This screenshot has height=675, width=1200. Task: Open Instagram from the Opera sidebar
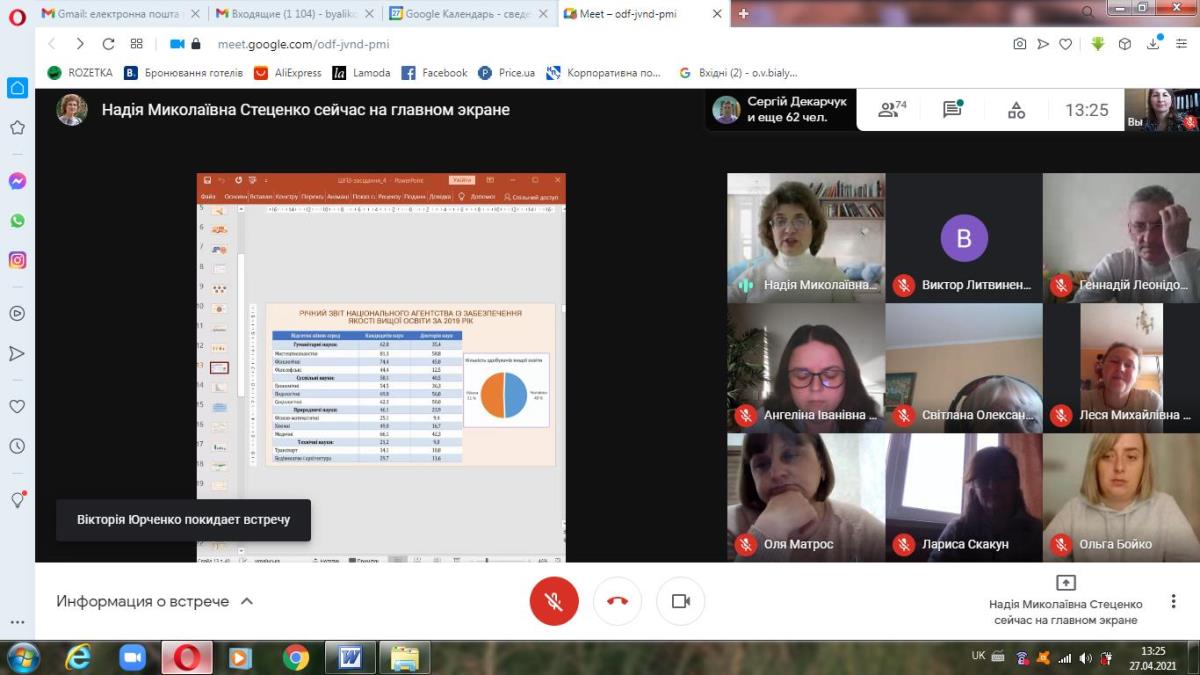coord(17,260)
